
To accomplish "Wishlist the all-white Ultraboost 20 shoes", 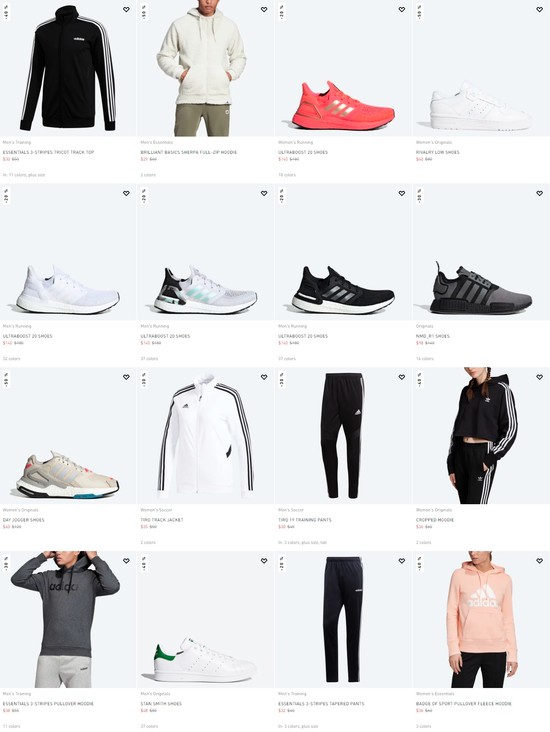I will point(126,193).
